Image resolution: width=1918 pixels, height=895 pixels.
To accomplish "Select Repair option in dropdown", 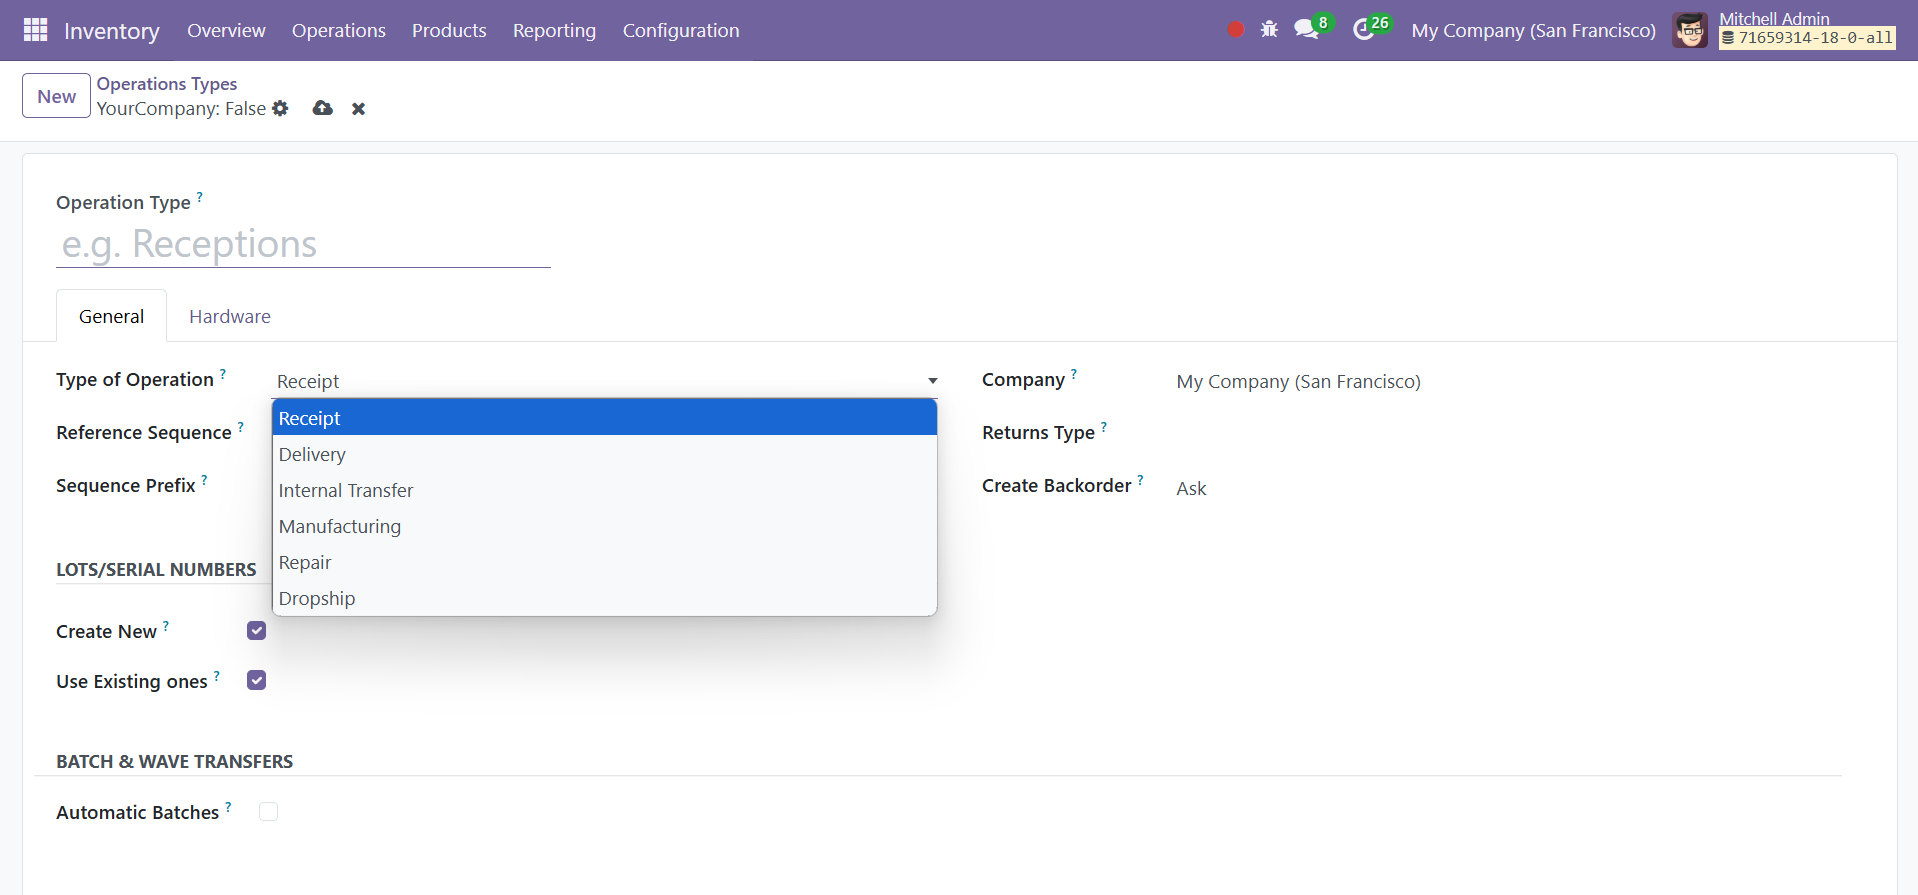I will point(605,562).
